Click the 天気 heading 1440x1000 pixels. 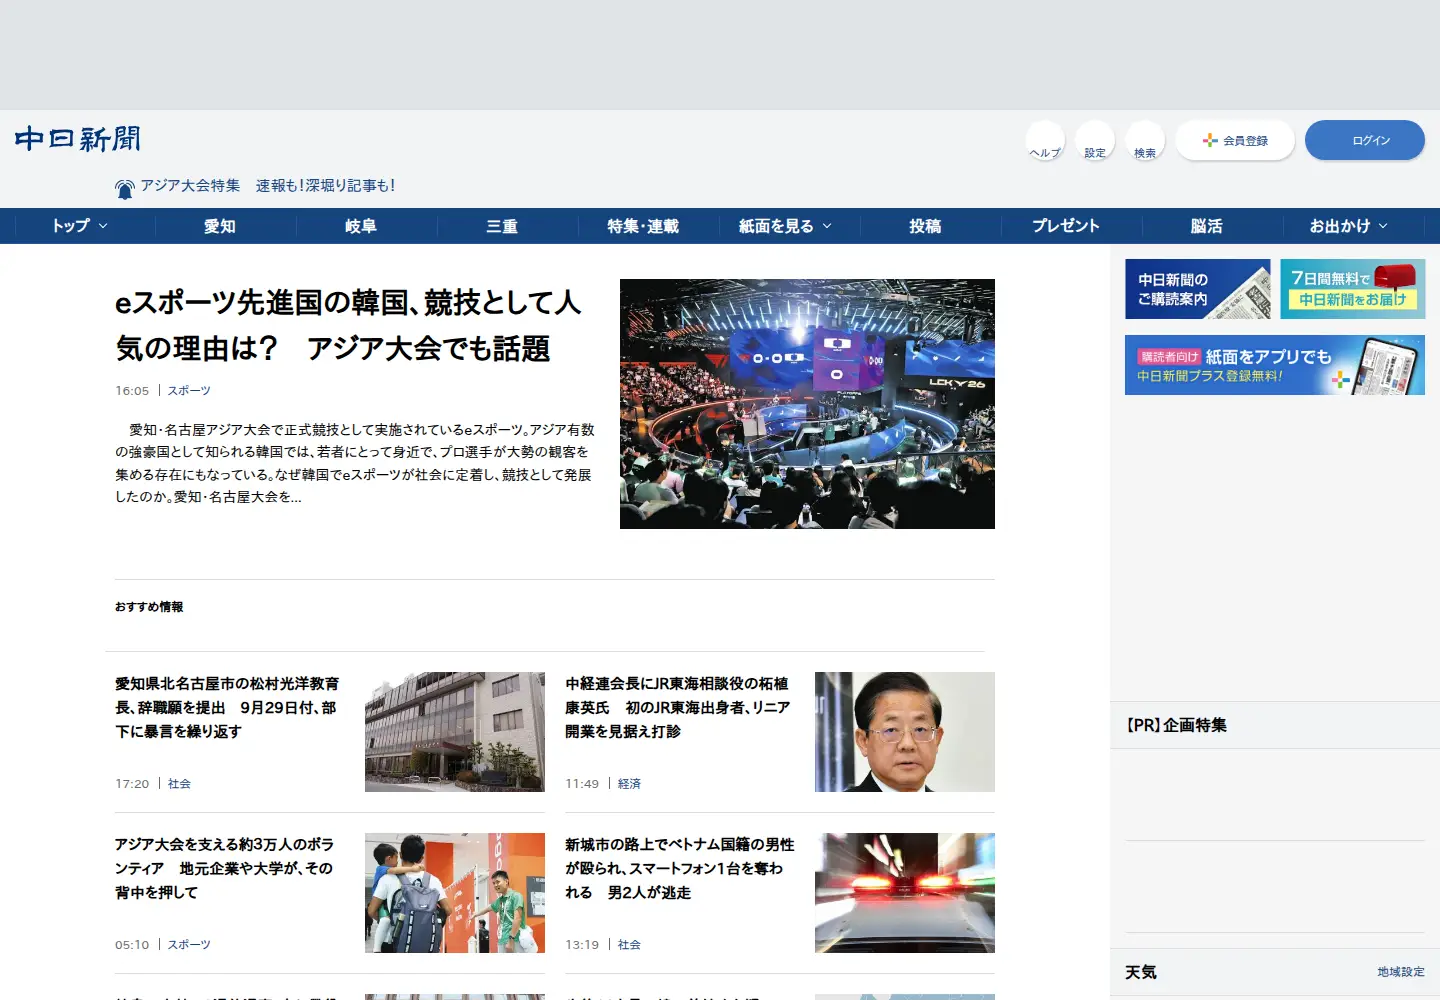click(x=1141, y=972)
